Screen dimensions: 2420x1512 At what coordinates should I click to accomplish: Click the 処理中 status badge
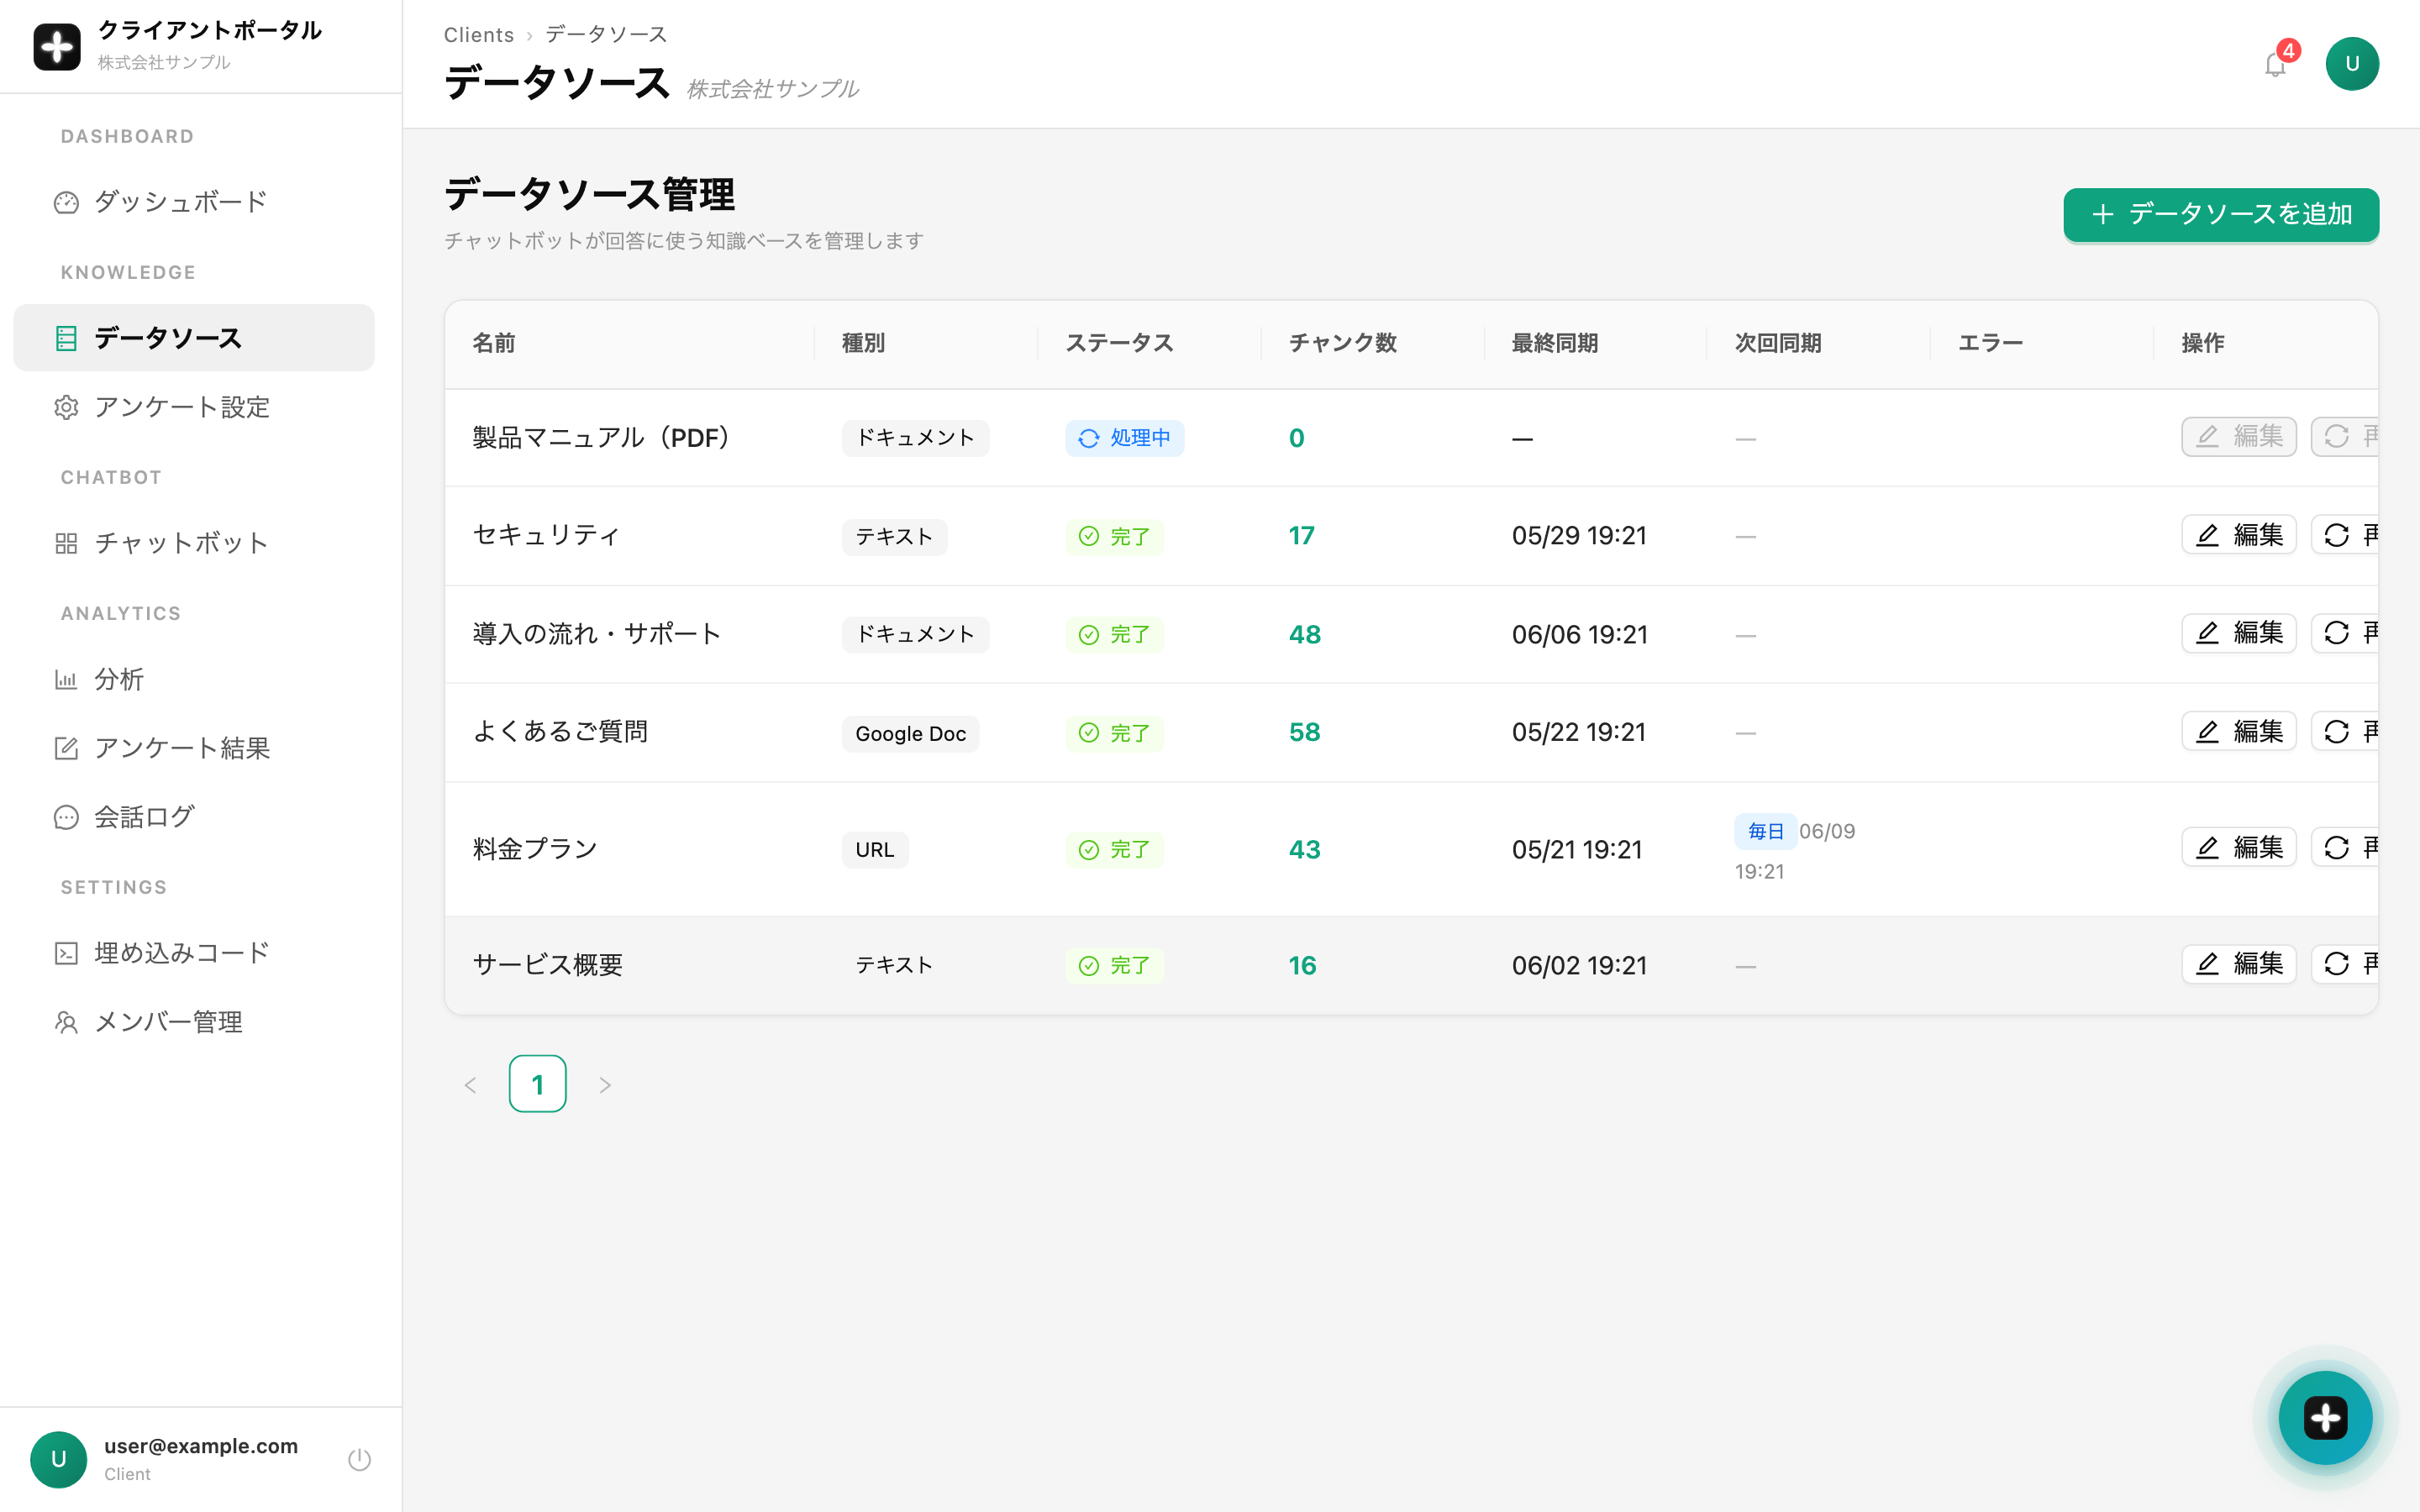pyautogui.click(x=1125, y=438)
